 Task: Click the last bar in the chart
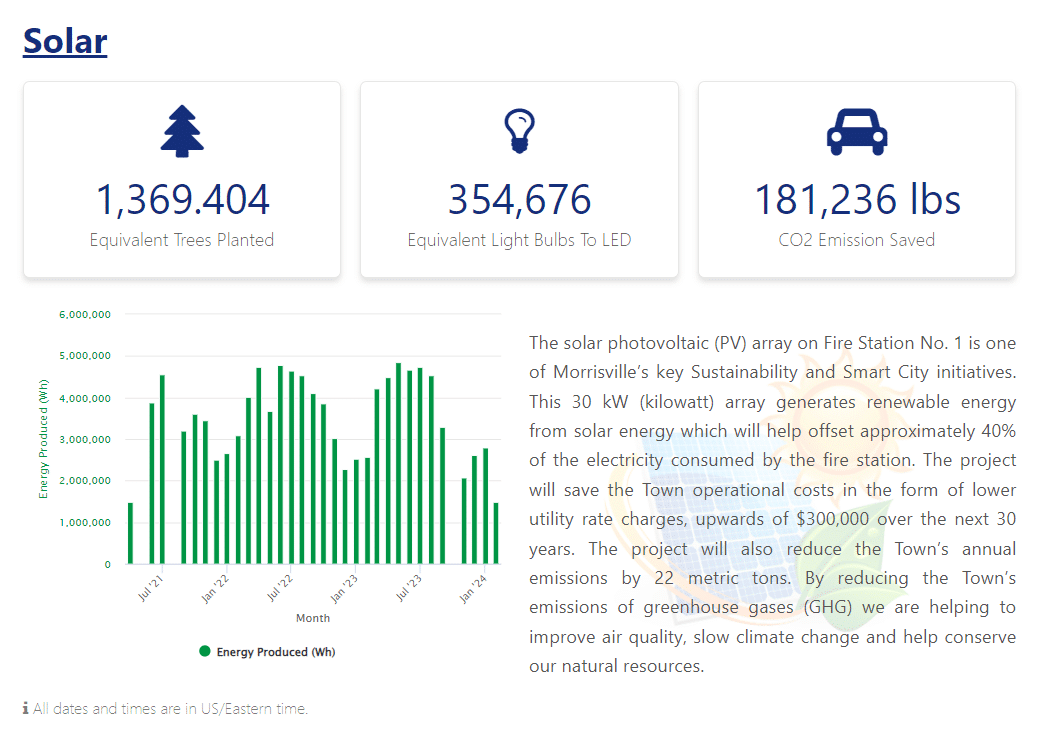[x=496, y=534]
